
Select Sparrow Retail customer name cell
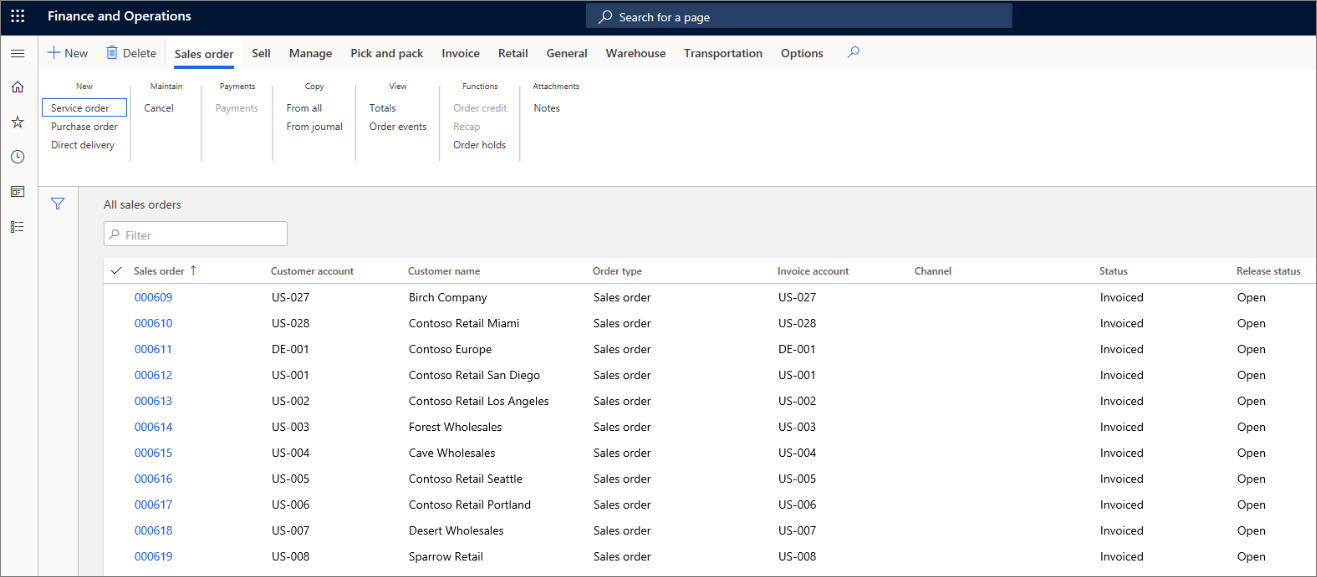click(446, 557)
